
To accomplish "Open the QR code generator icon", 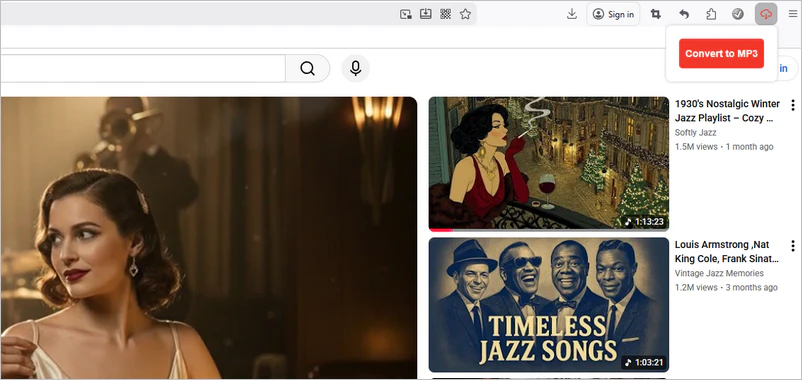I will coord(445,14).
